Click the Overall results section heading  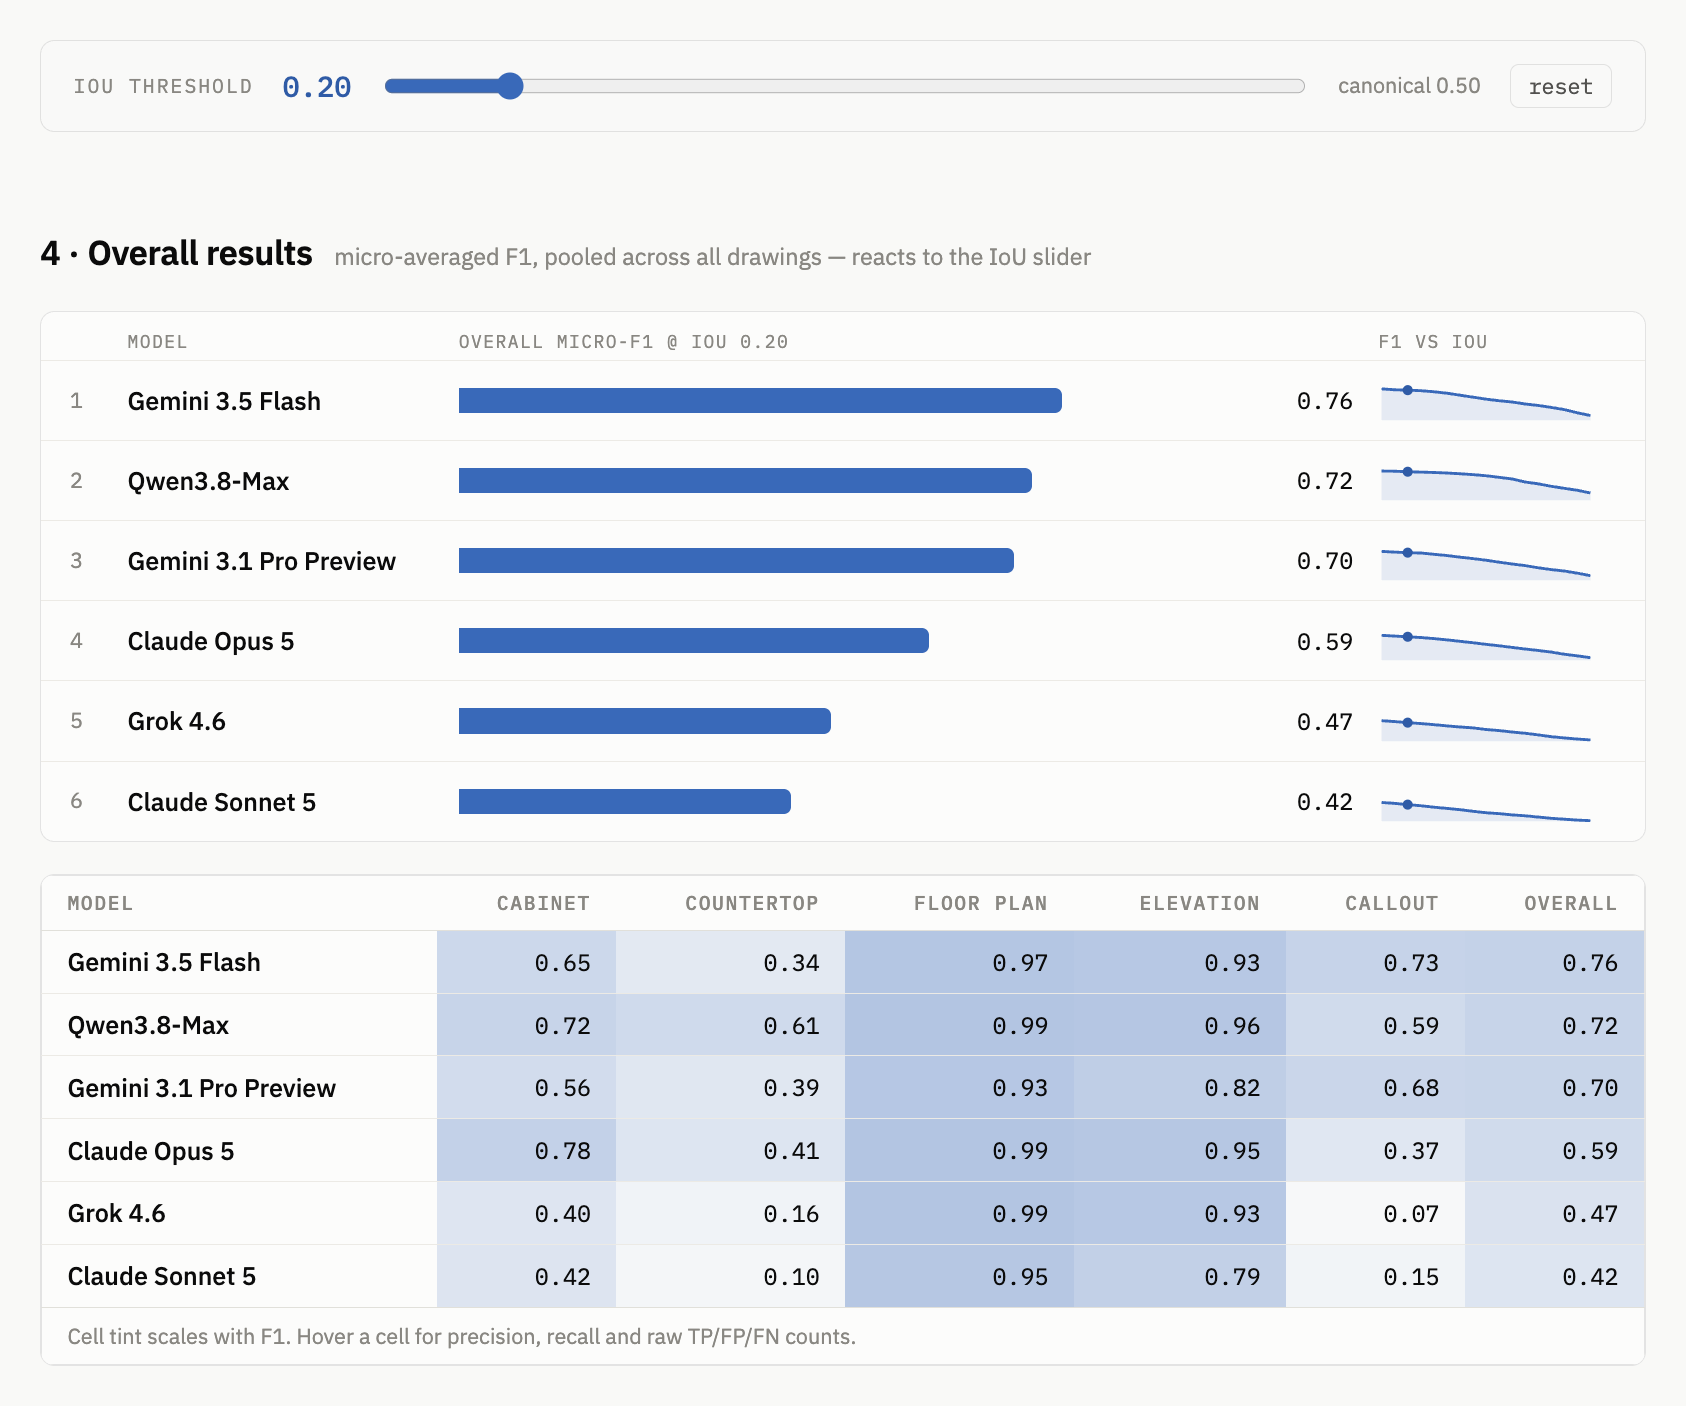click(x=177, y=254)
